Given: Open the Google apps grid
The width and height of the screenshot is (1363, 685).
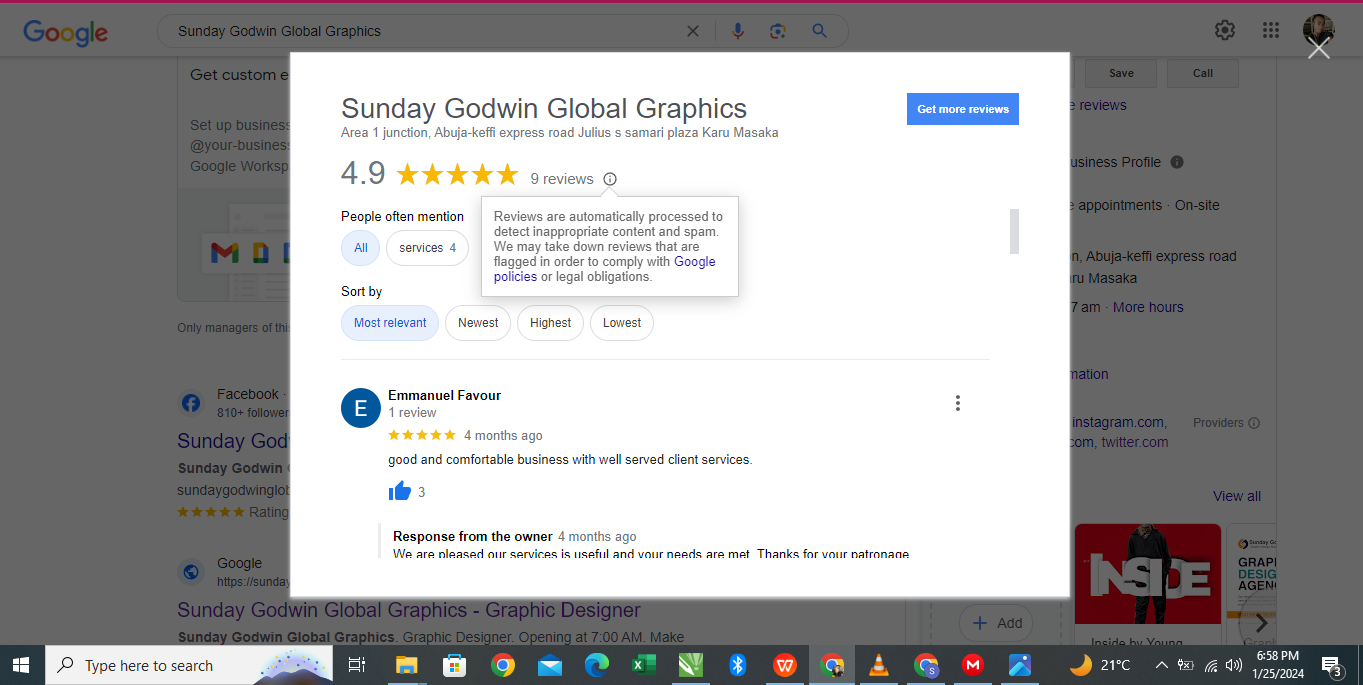Looking at the screenshot, I should [1271, 30].
